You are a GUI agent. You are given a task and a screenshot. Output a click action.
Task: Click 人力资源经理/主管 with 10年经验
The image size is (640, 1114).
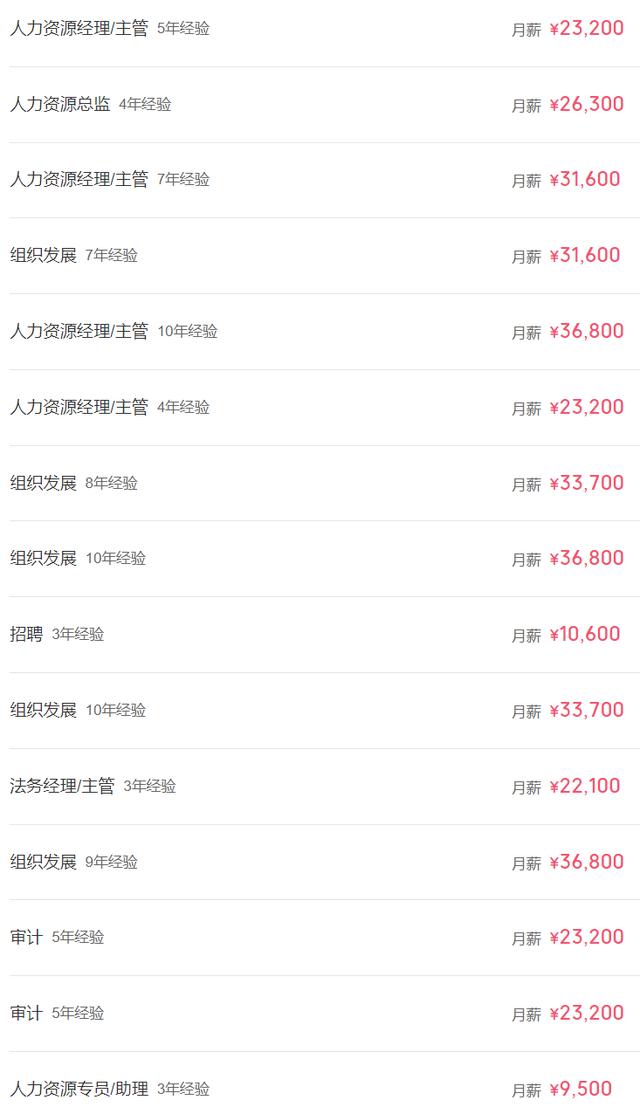[x=79, y=331]
